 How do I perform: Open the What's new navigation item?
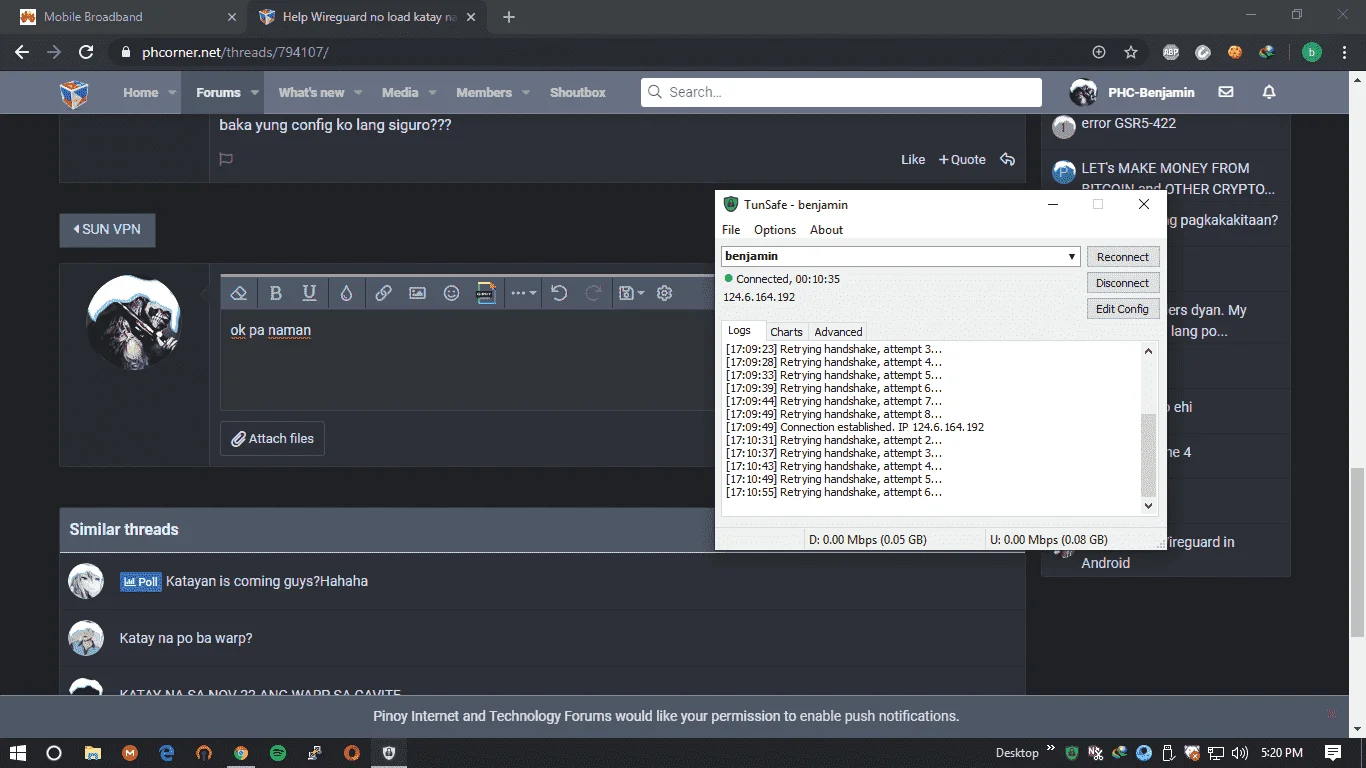point(311,92)
